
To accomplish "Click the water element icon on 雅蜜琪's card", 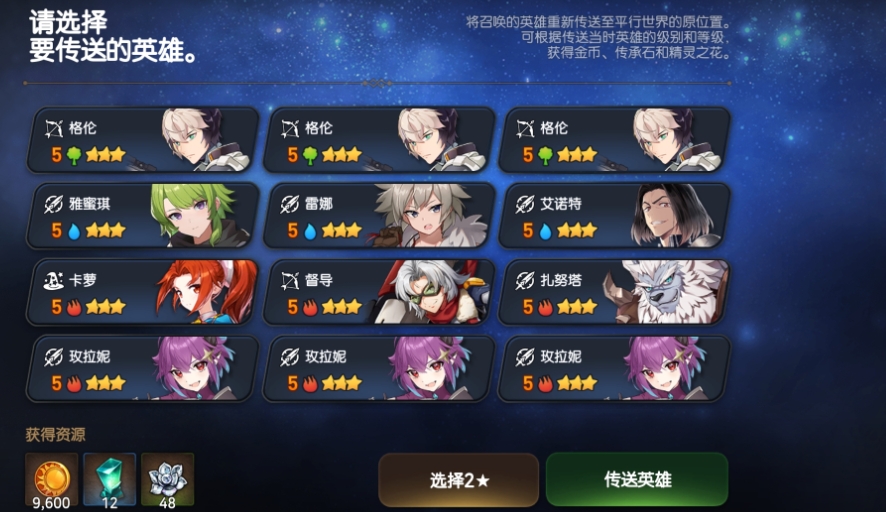I will pos(74,231).
